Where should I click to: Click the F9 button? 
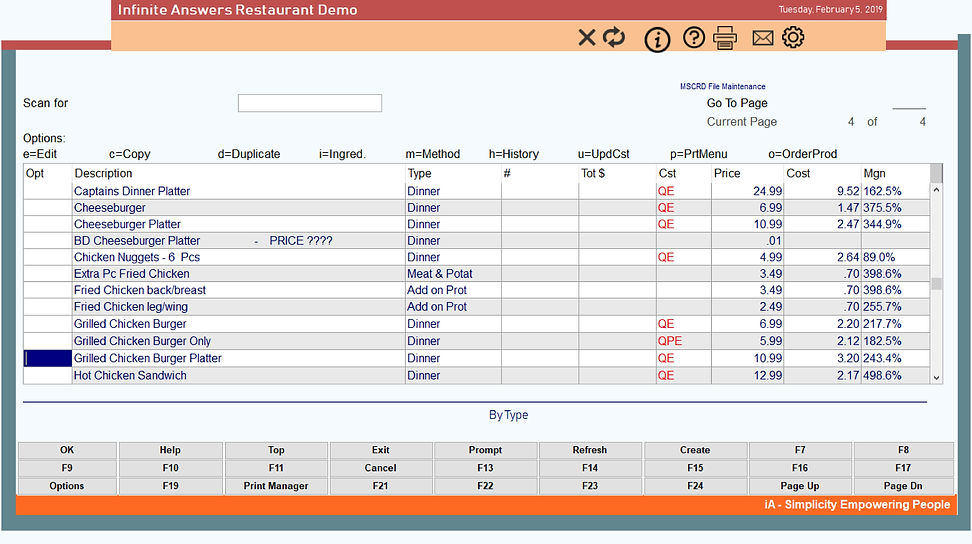point(67,468)
